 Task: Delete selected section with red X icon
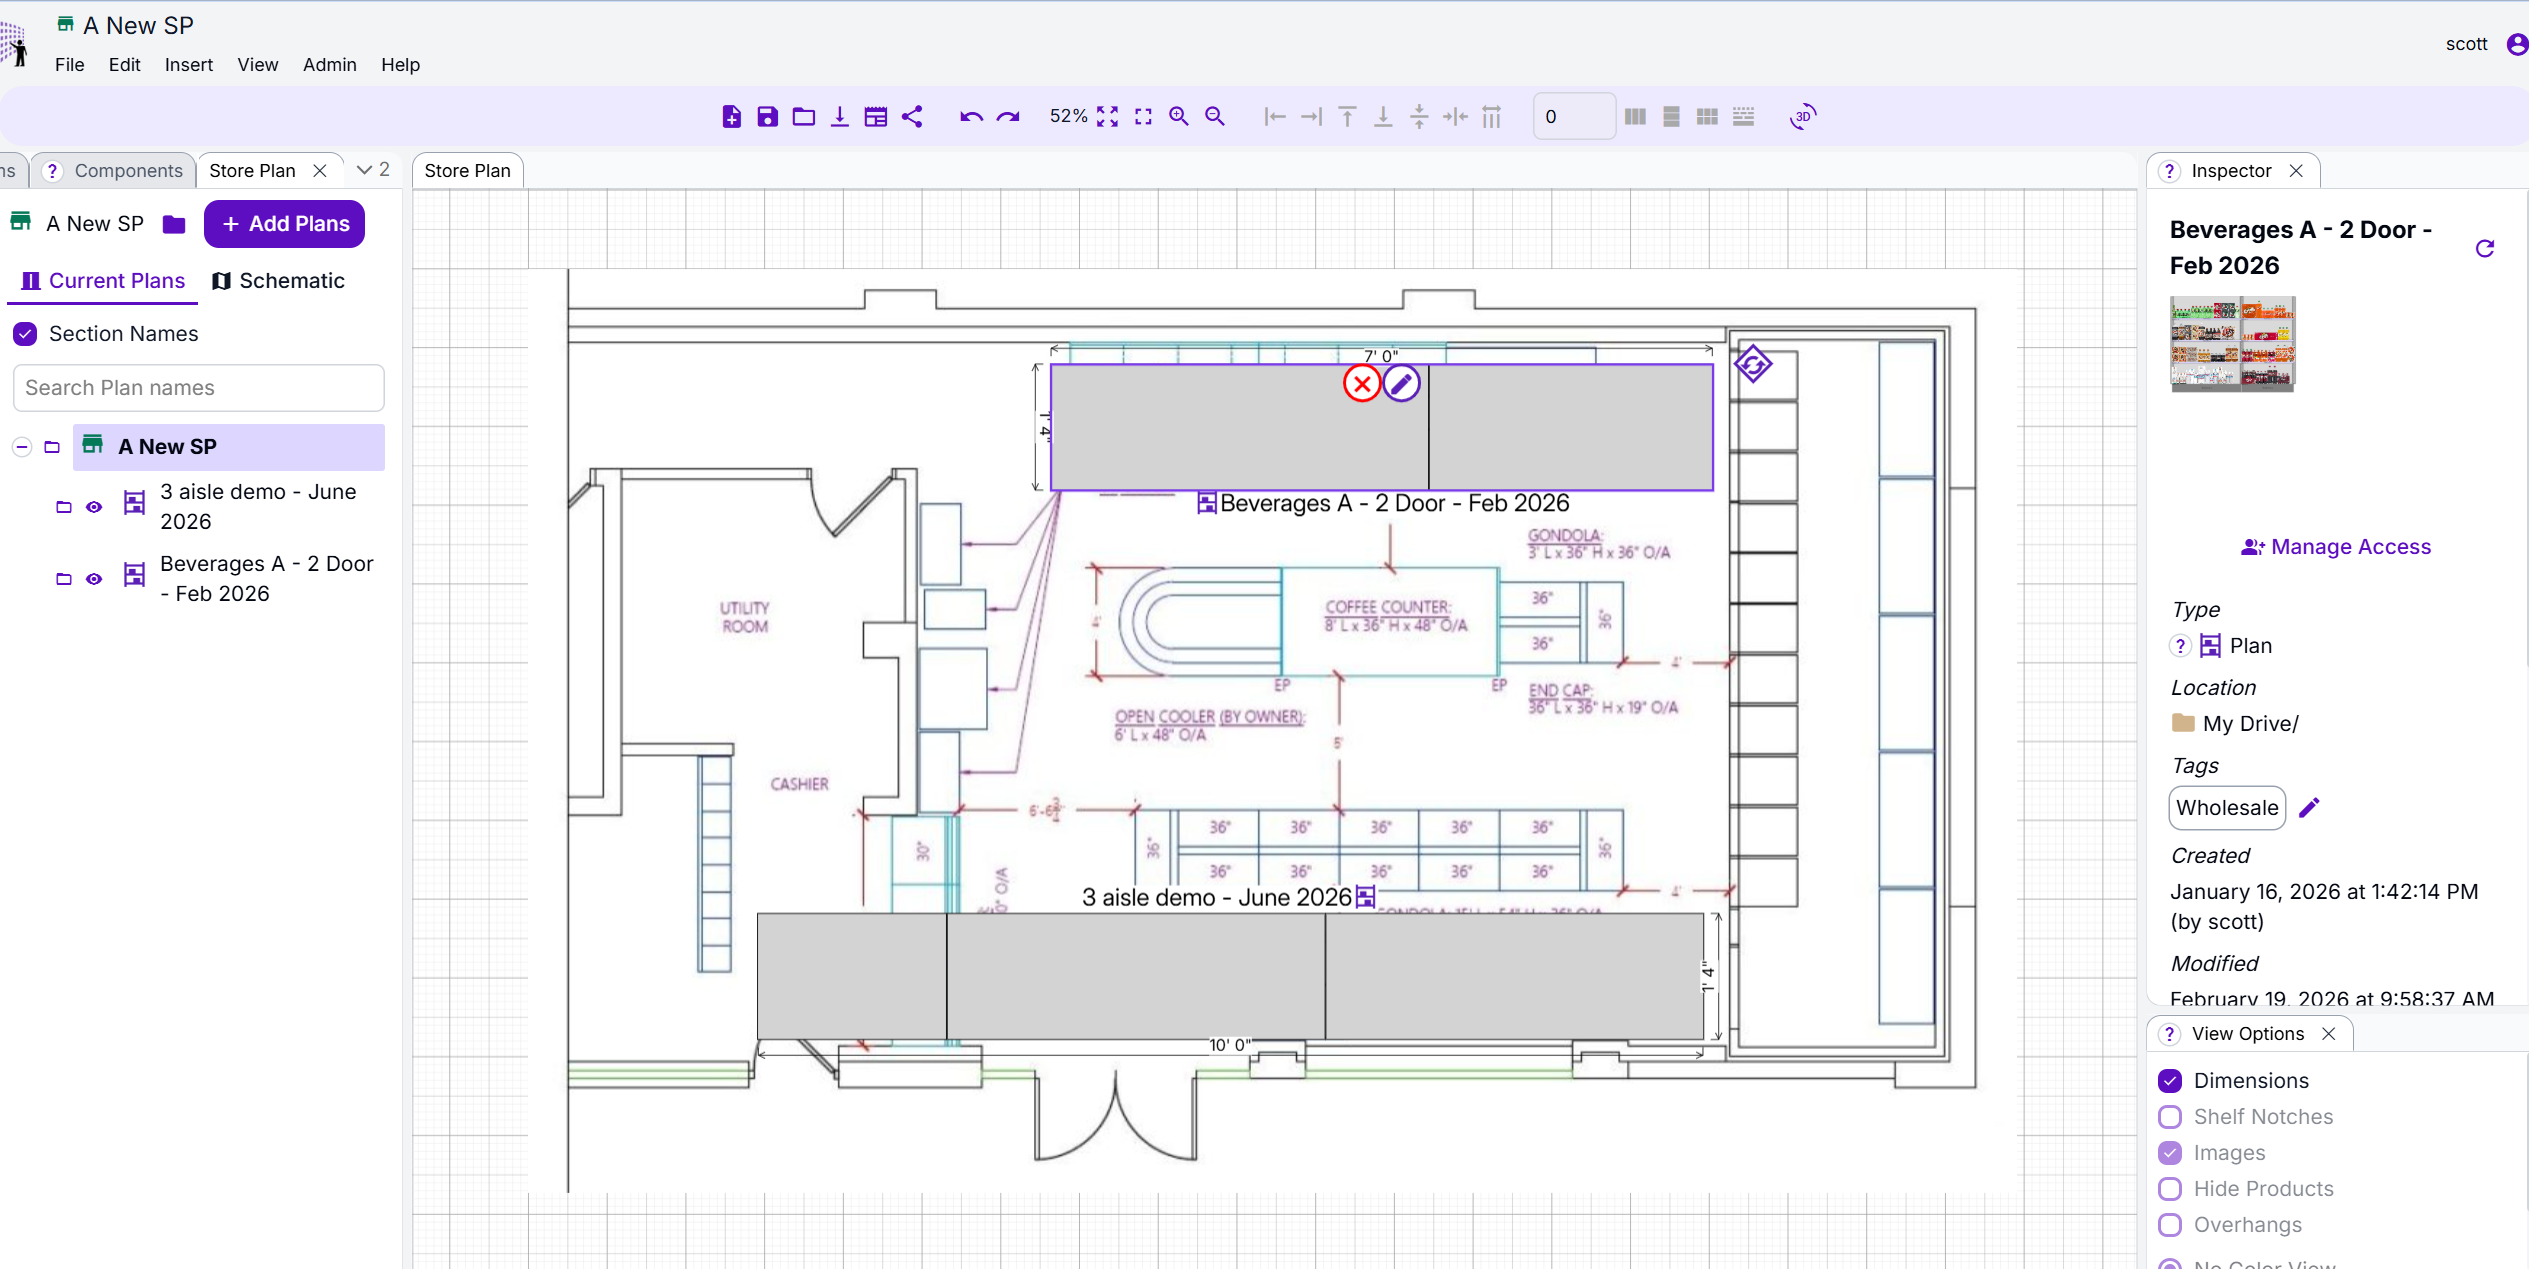tap(1362, 384)
